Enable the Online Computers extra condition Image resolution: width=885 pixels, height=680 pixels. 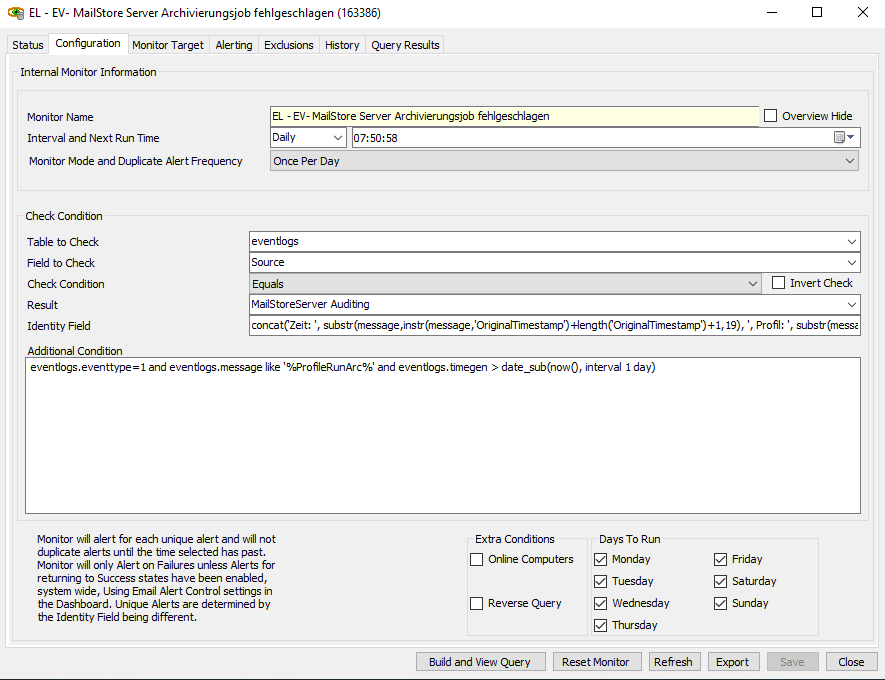(x=477, y=560)
